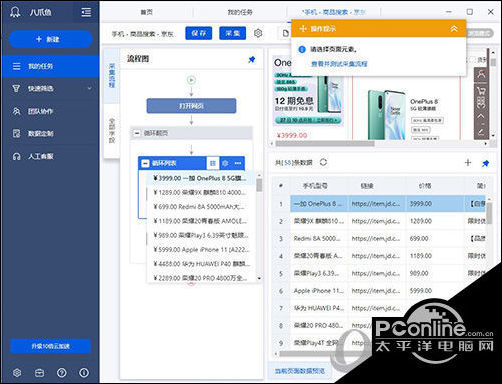Click the blue 保存 save button

(x=199, y=33)
